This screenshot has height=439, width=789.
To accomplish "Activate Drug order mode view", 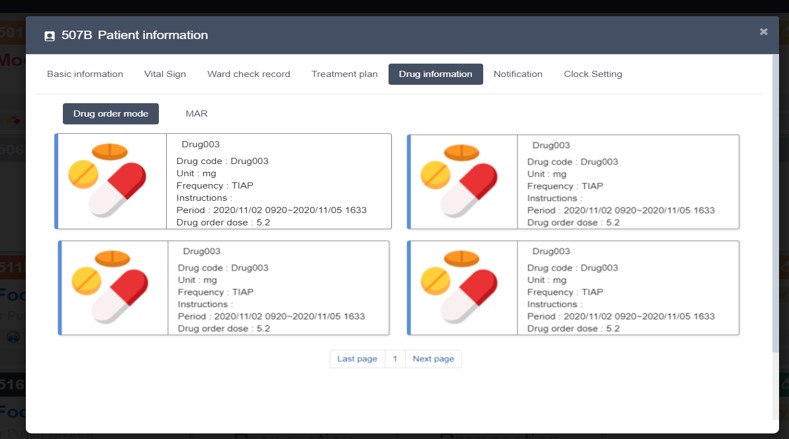I will tap(111, 114).
